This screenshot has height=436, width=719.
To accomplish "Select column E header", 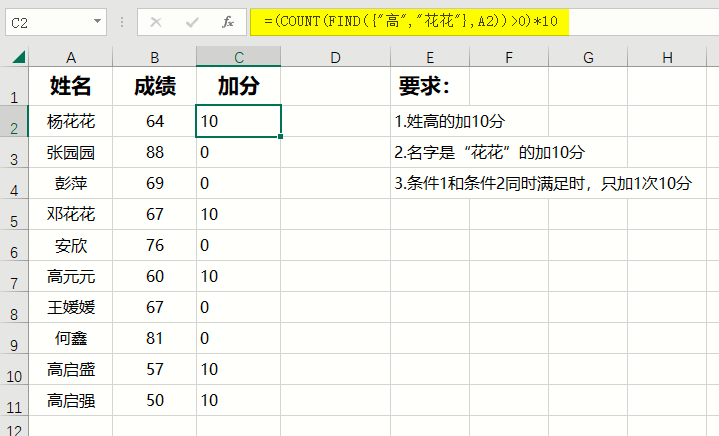I will [430, 57].
